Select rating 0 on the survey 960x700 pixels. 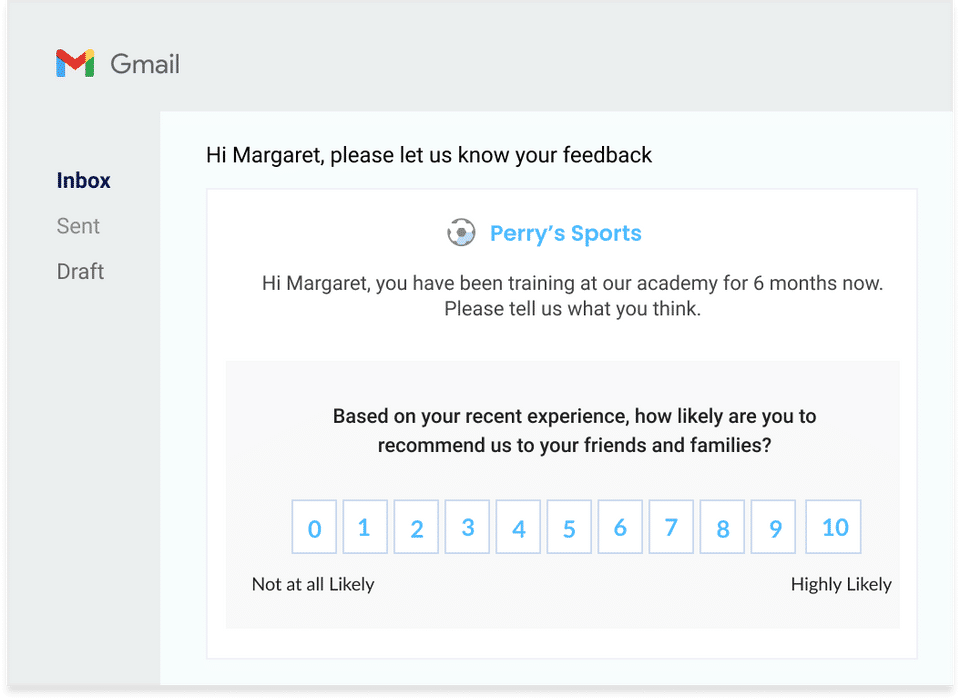[314, 527]
